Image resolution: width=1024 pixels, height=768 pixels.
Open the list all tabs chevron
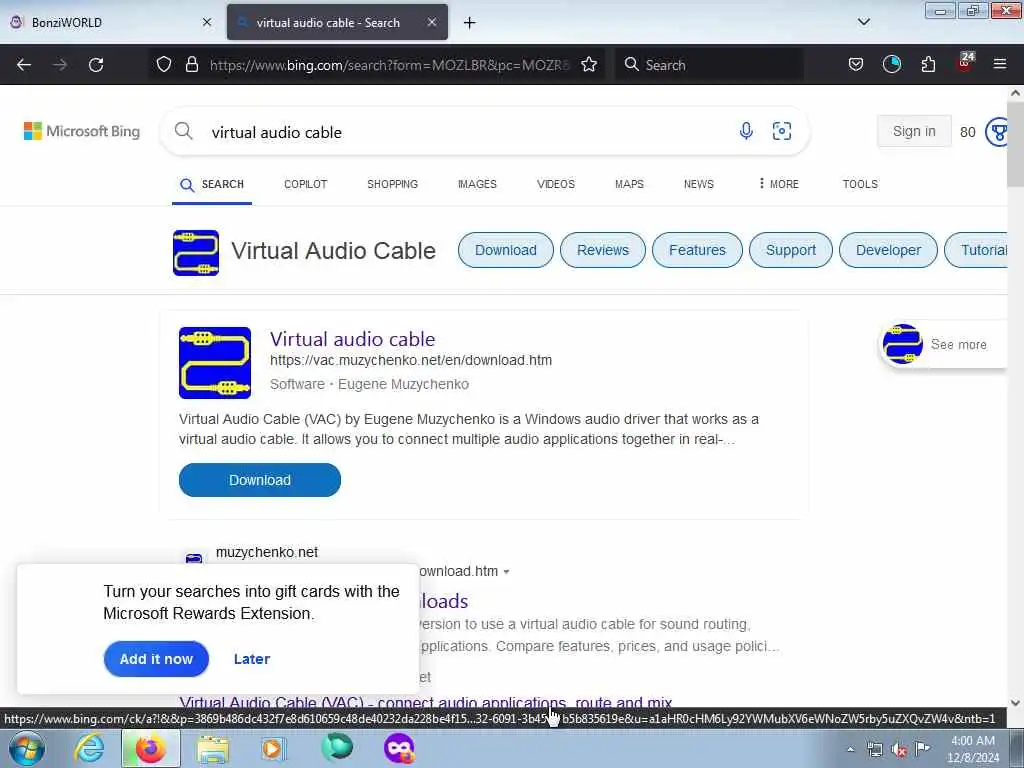863,22
